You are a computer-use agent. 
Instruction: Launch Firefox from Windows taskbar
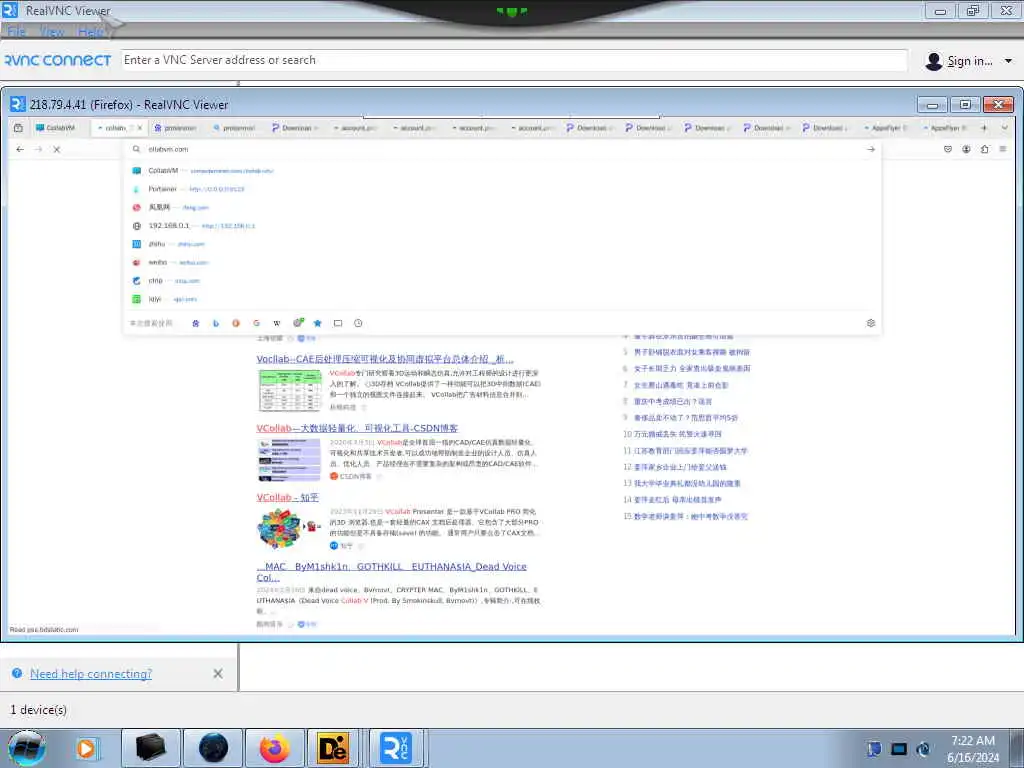274,748
